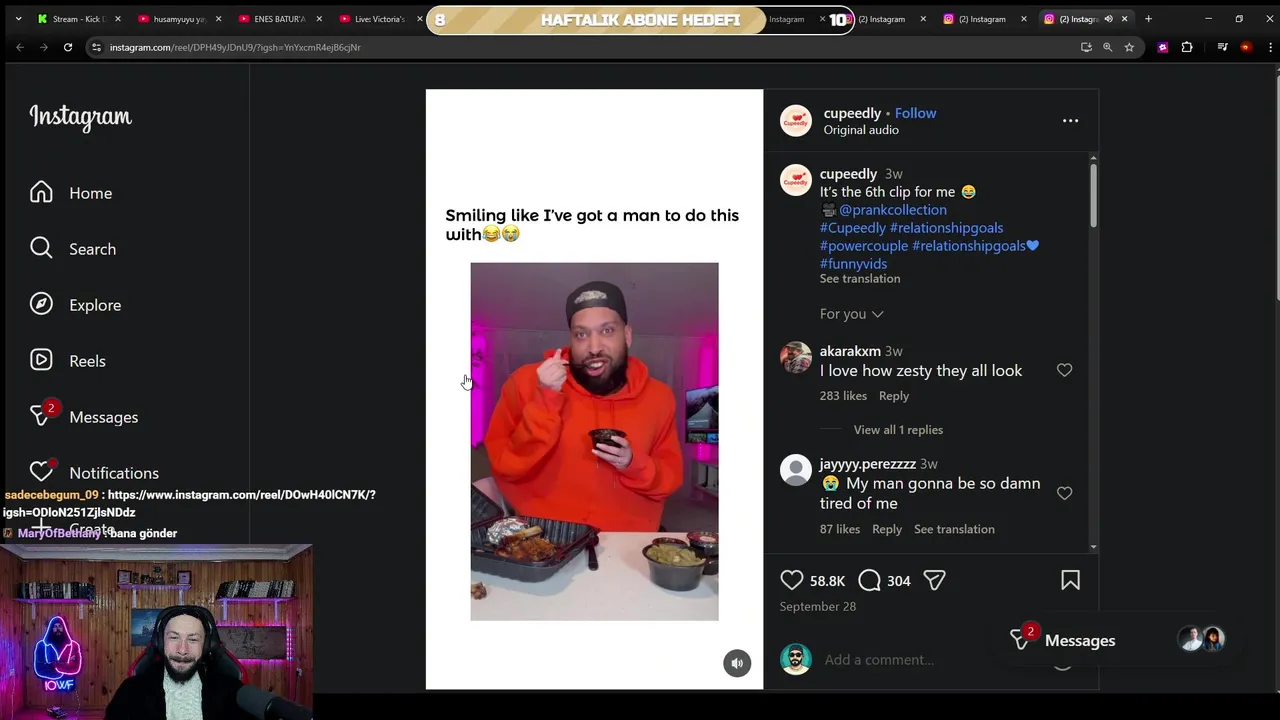Open the Explore compass icon
Screen dimensions: 1280x720
[41, 305]
